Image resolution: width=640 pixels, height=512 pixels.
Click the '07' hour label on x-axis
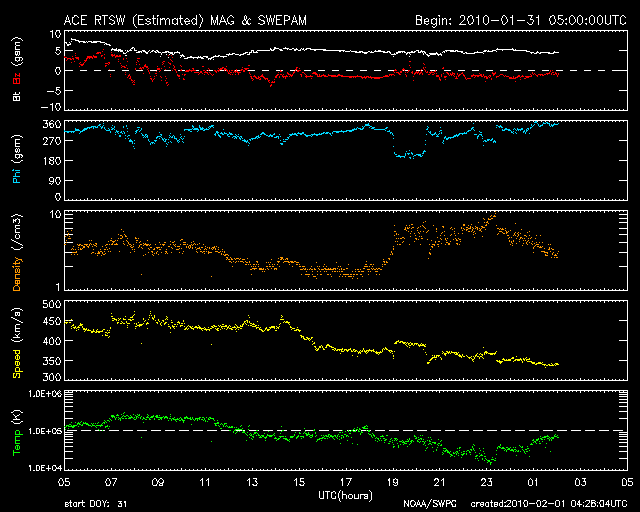pyautogui.click(x=111, y=482)
